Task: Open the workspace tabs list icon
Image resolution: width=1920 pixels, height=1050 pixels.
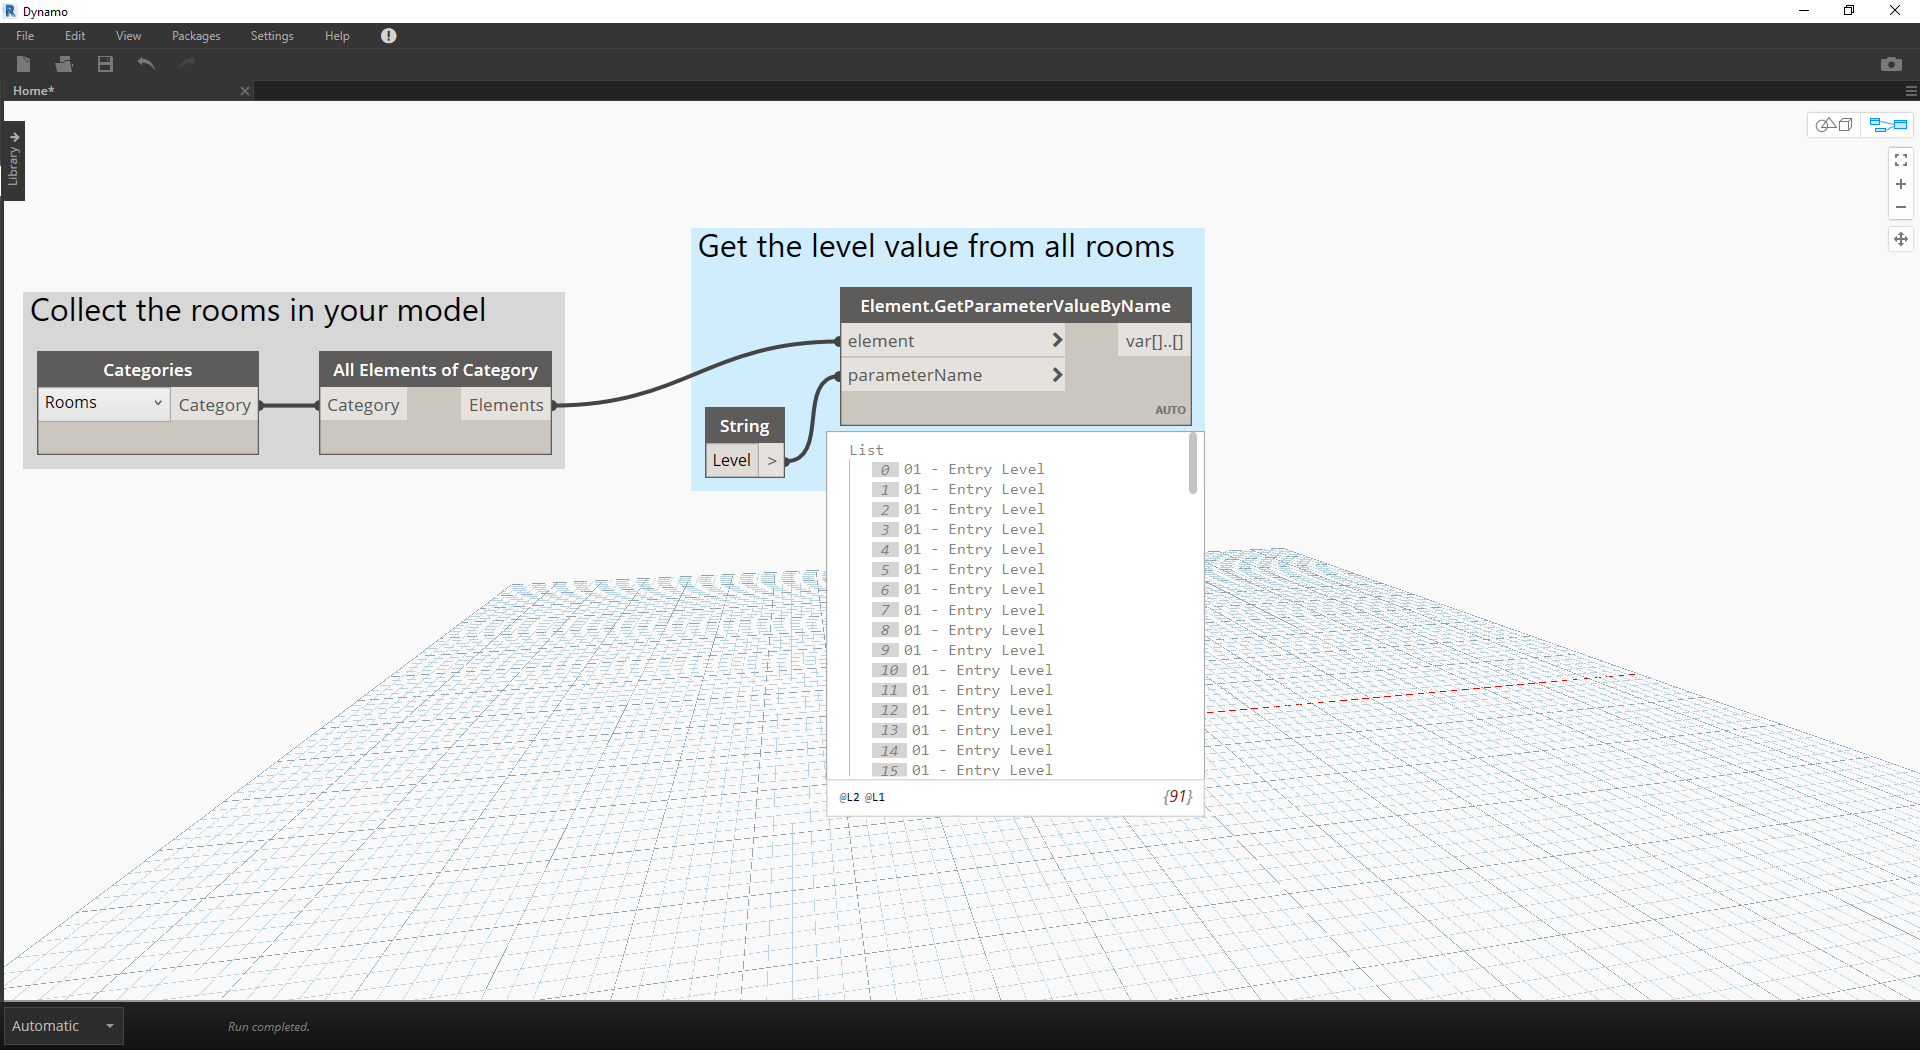Action: (x=1911, y=91)
